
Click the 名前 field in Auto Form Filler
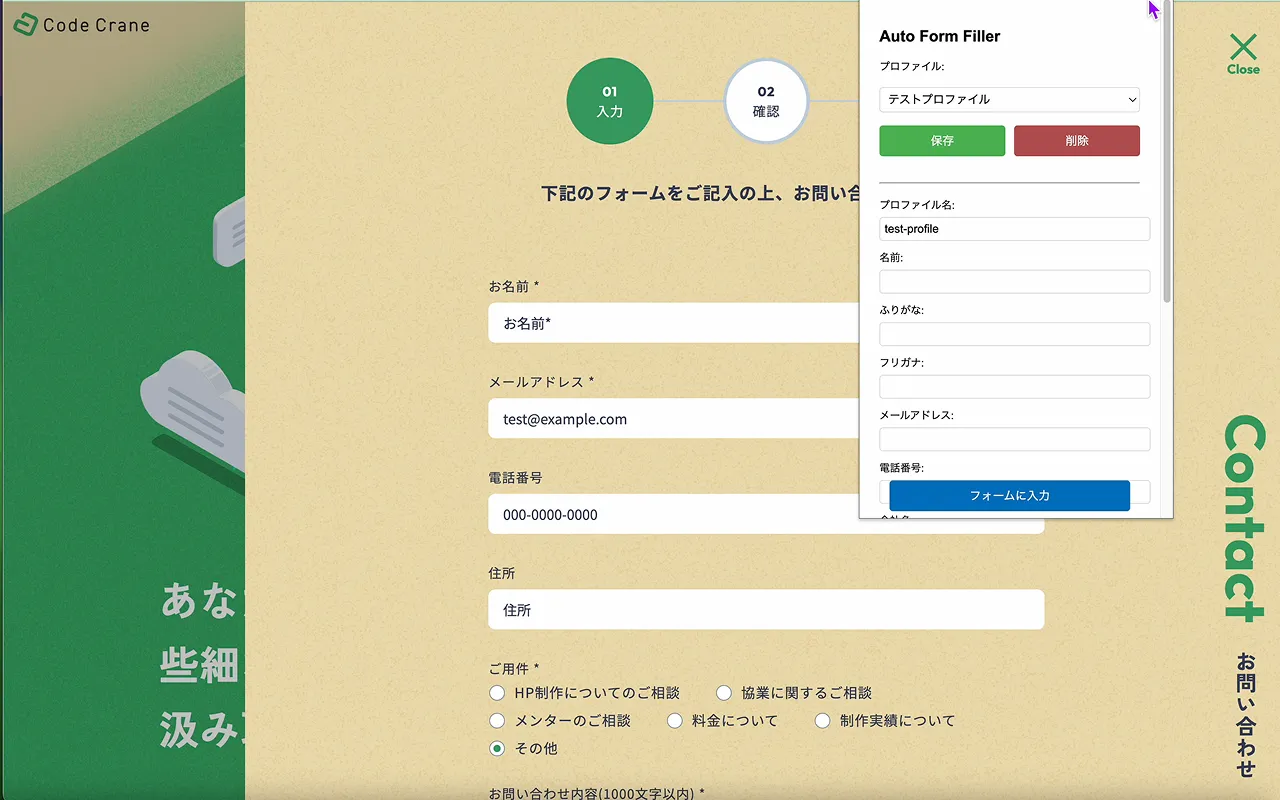tap(1014, 282)
